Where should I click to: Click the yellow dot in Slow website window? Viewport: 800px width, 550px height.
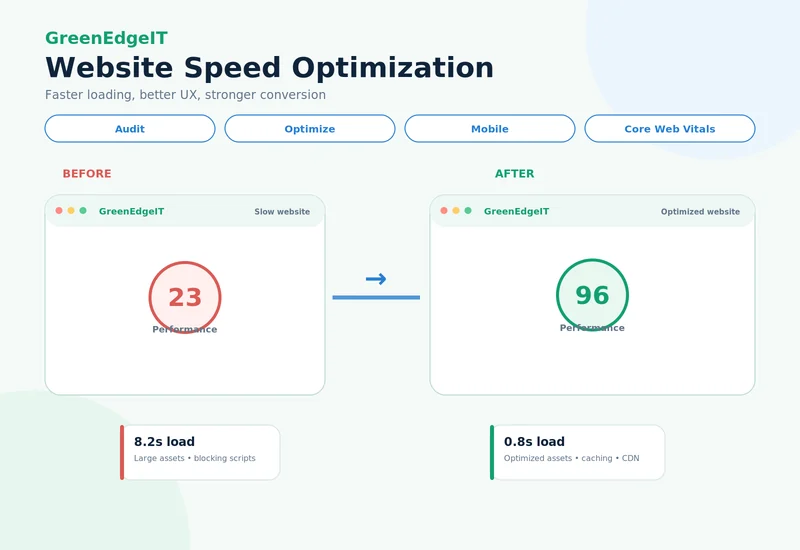(x=71, y=211)
